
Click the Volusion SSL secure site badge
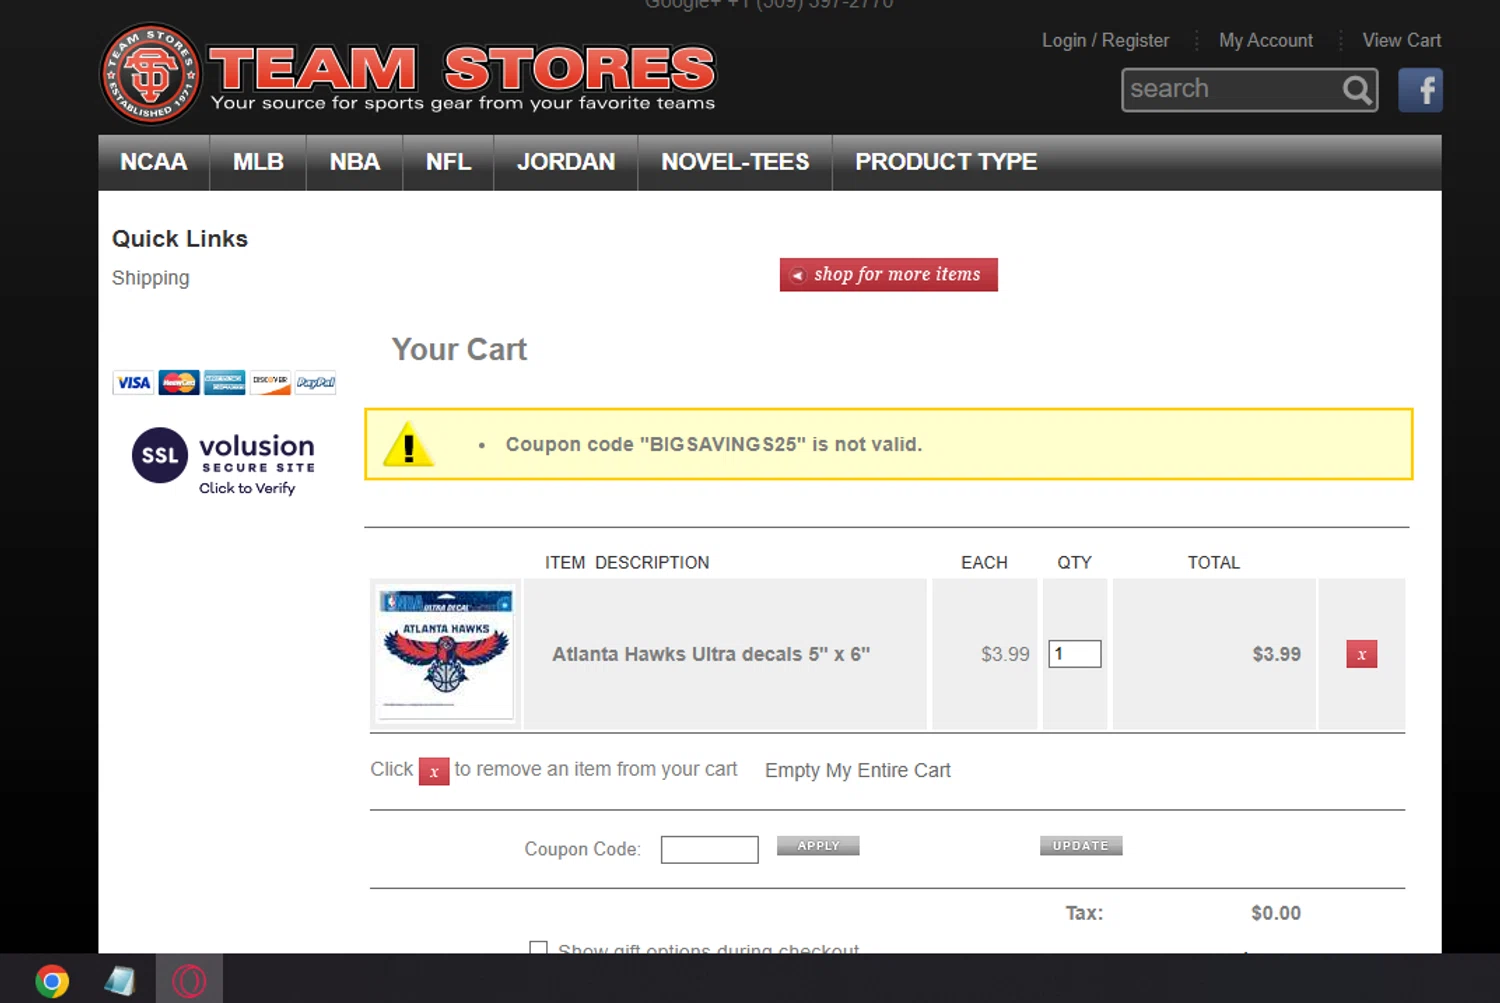coord(224,461)
